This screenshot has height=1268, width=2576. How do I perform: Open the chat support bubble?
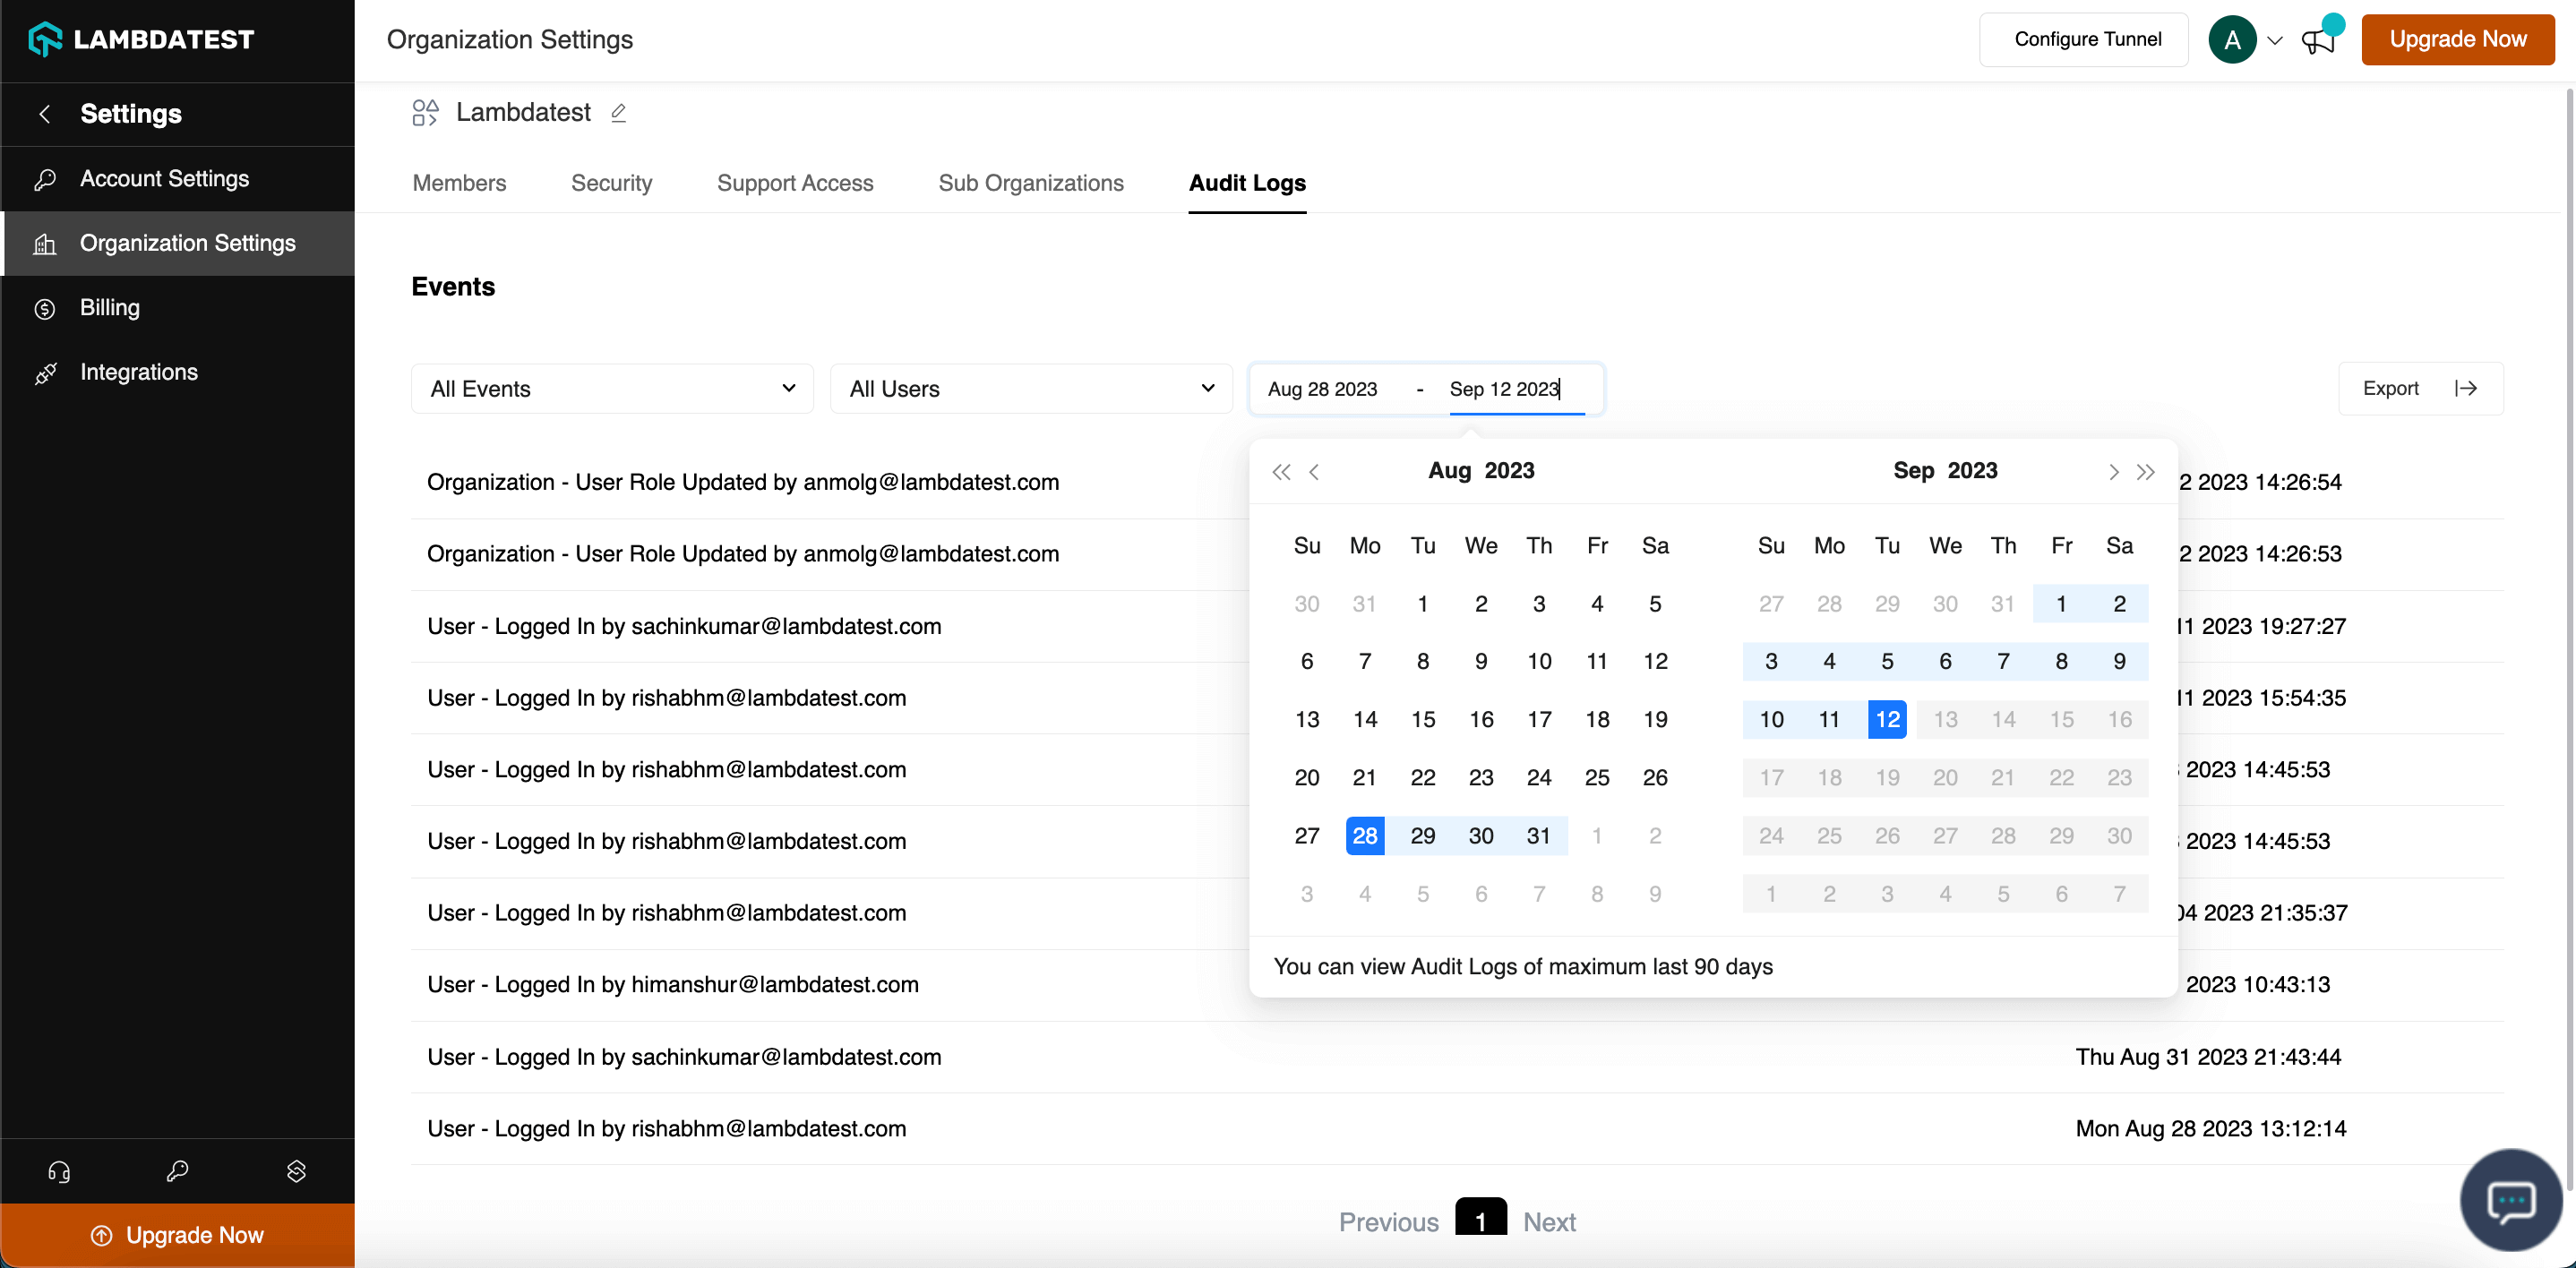(2510, 1199)
